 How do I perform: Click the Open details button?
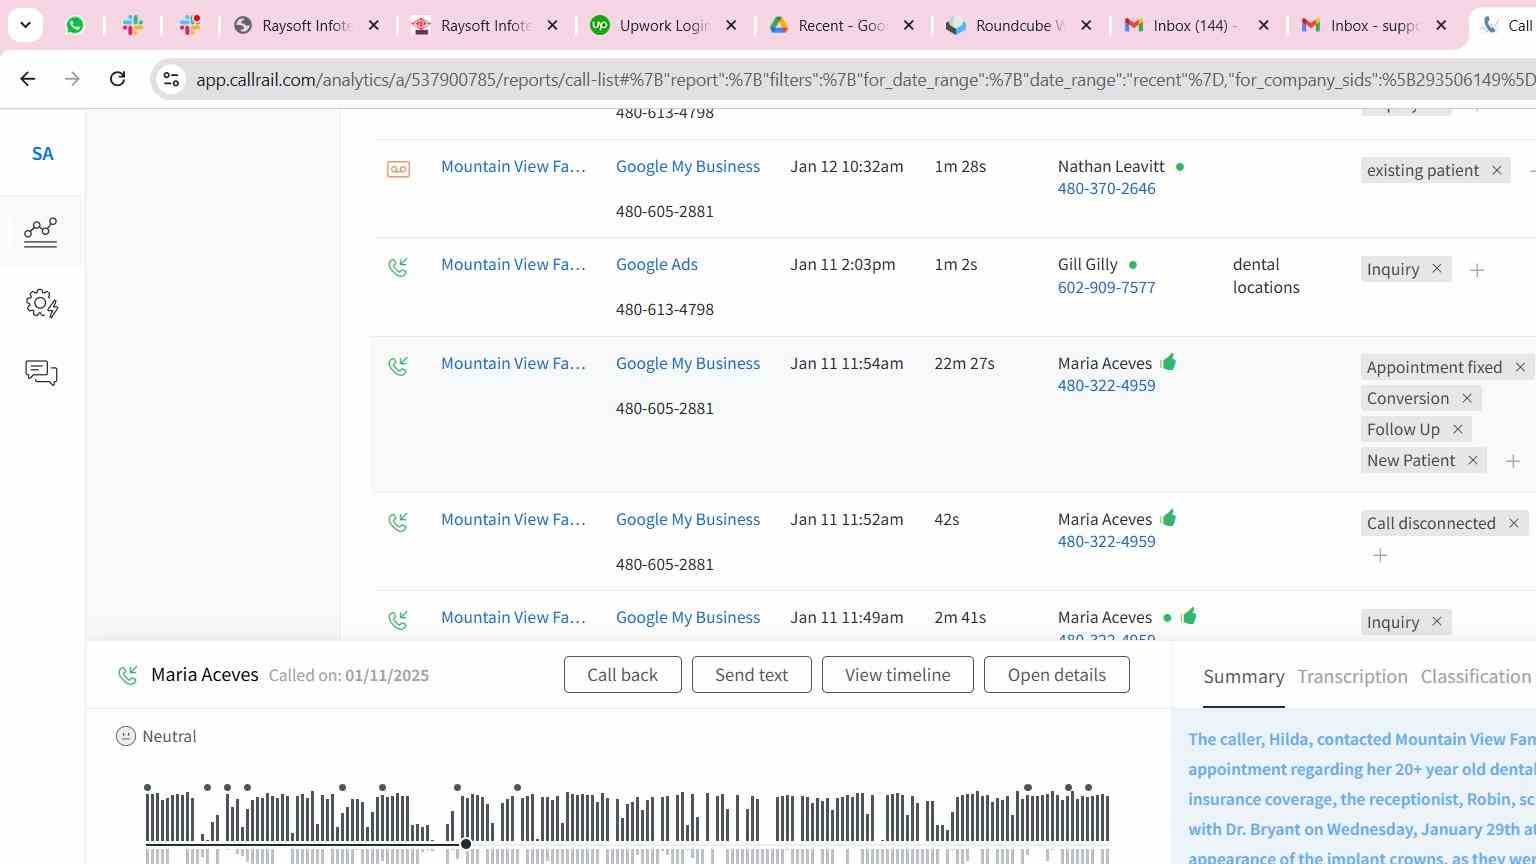pyautogui.click(x=1057, y=675)
